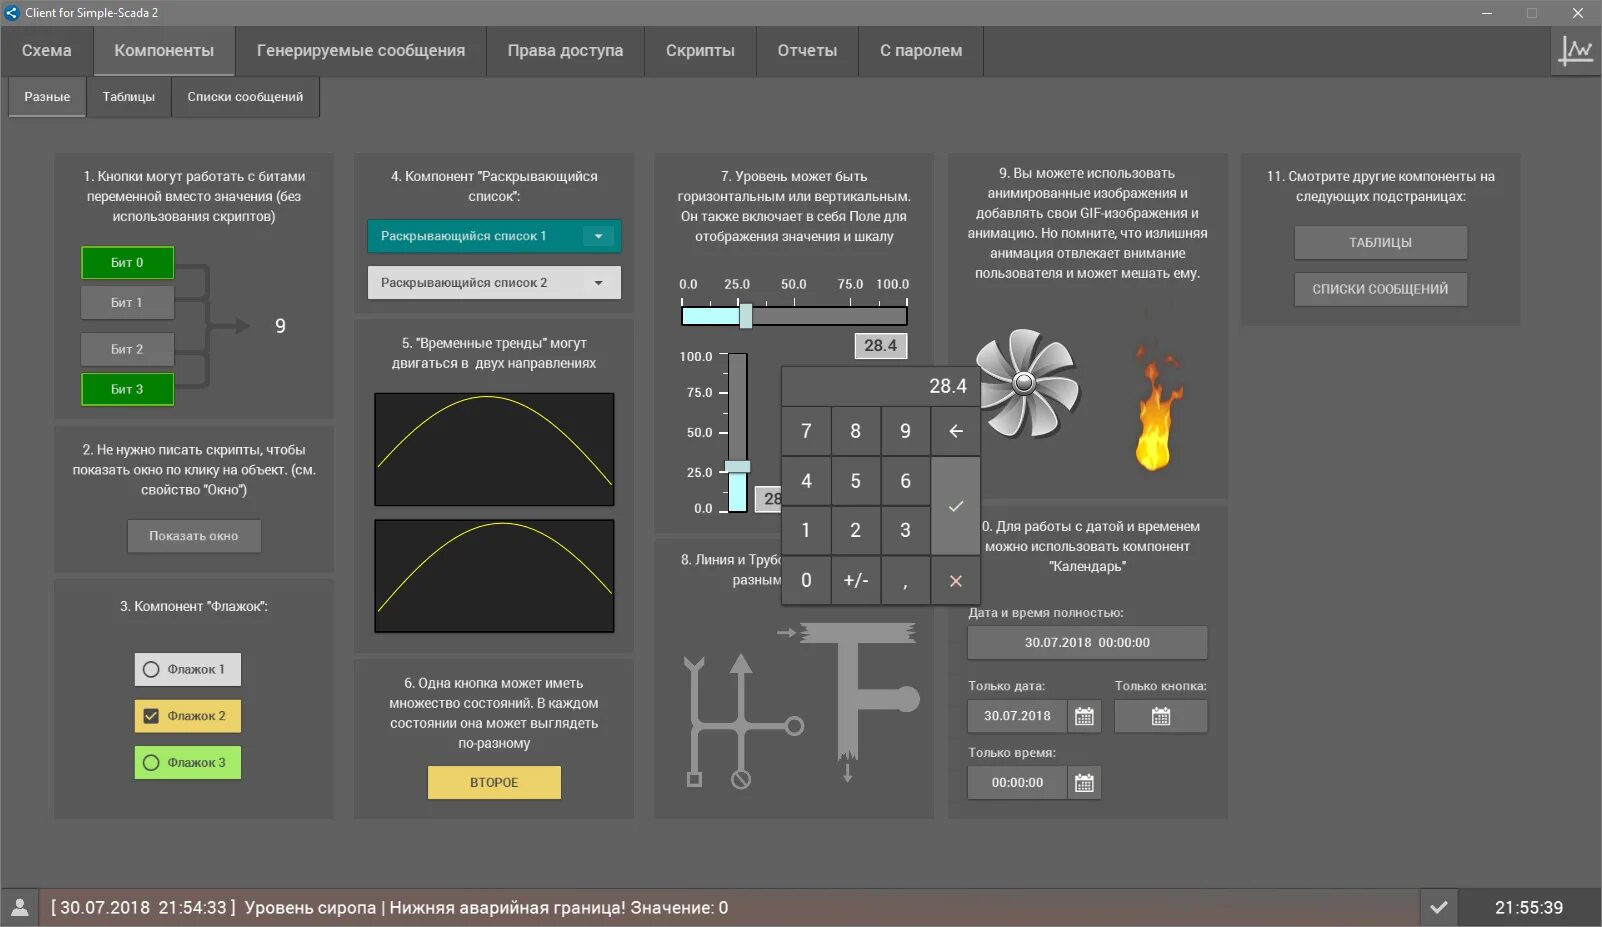Image resolution: width=1602 pixels, height=927 pixels.
Task: Confirm keypad entry with the checkmark
Action: pos(956,506)
